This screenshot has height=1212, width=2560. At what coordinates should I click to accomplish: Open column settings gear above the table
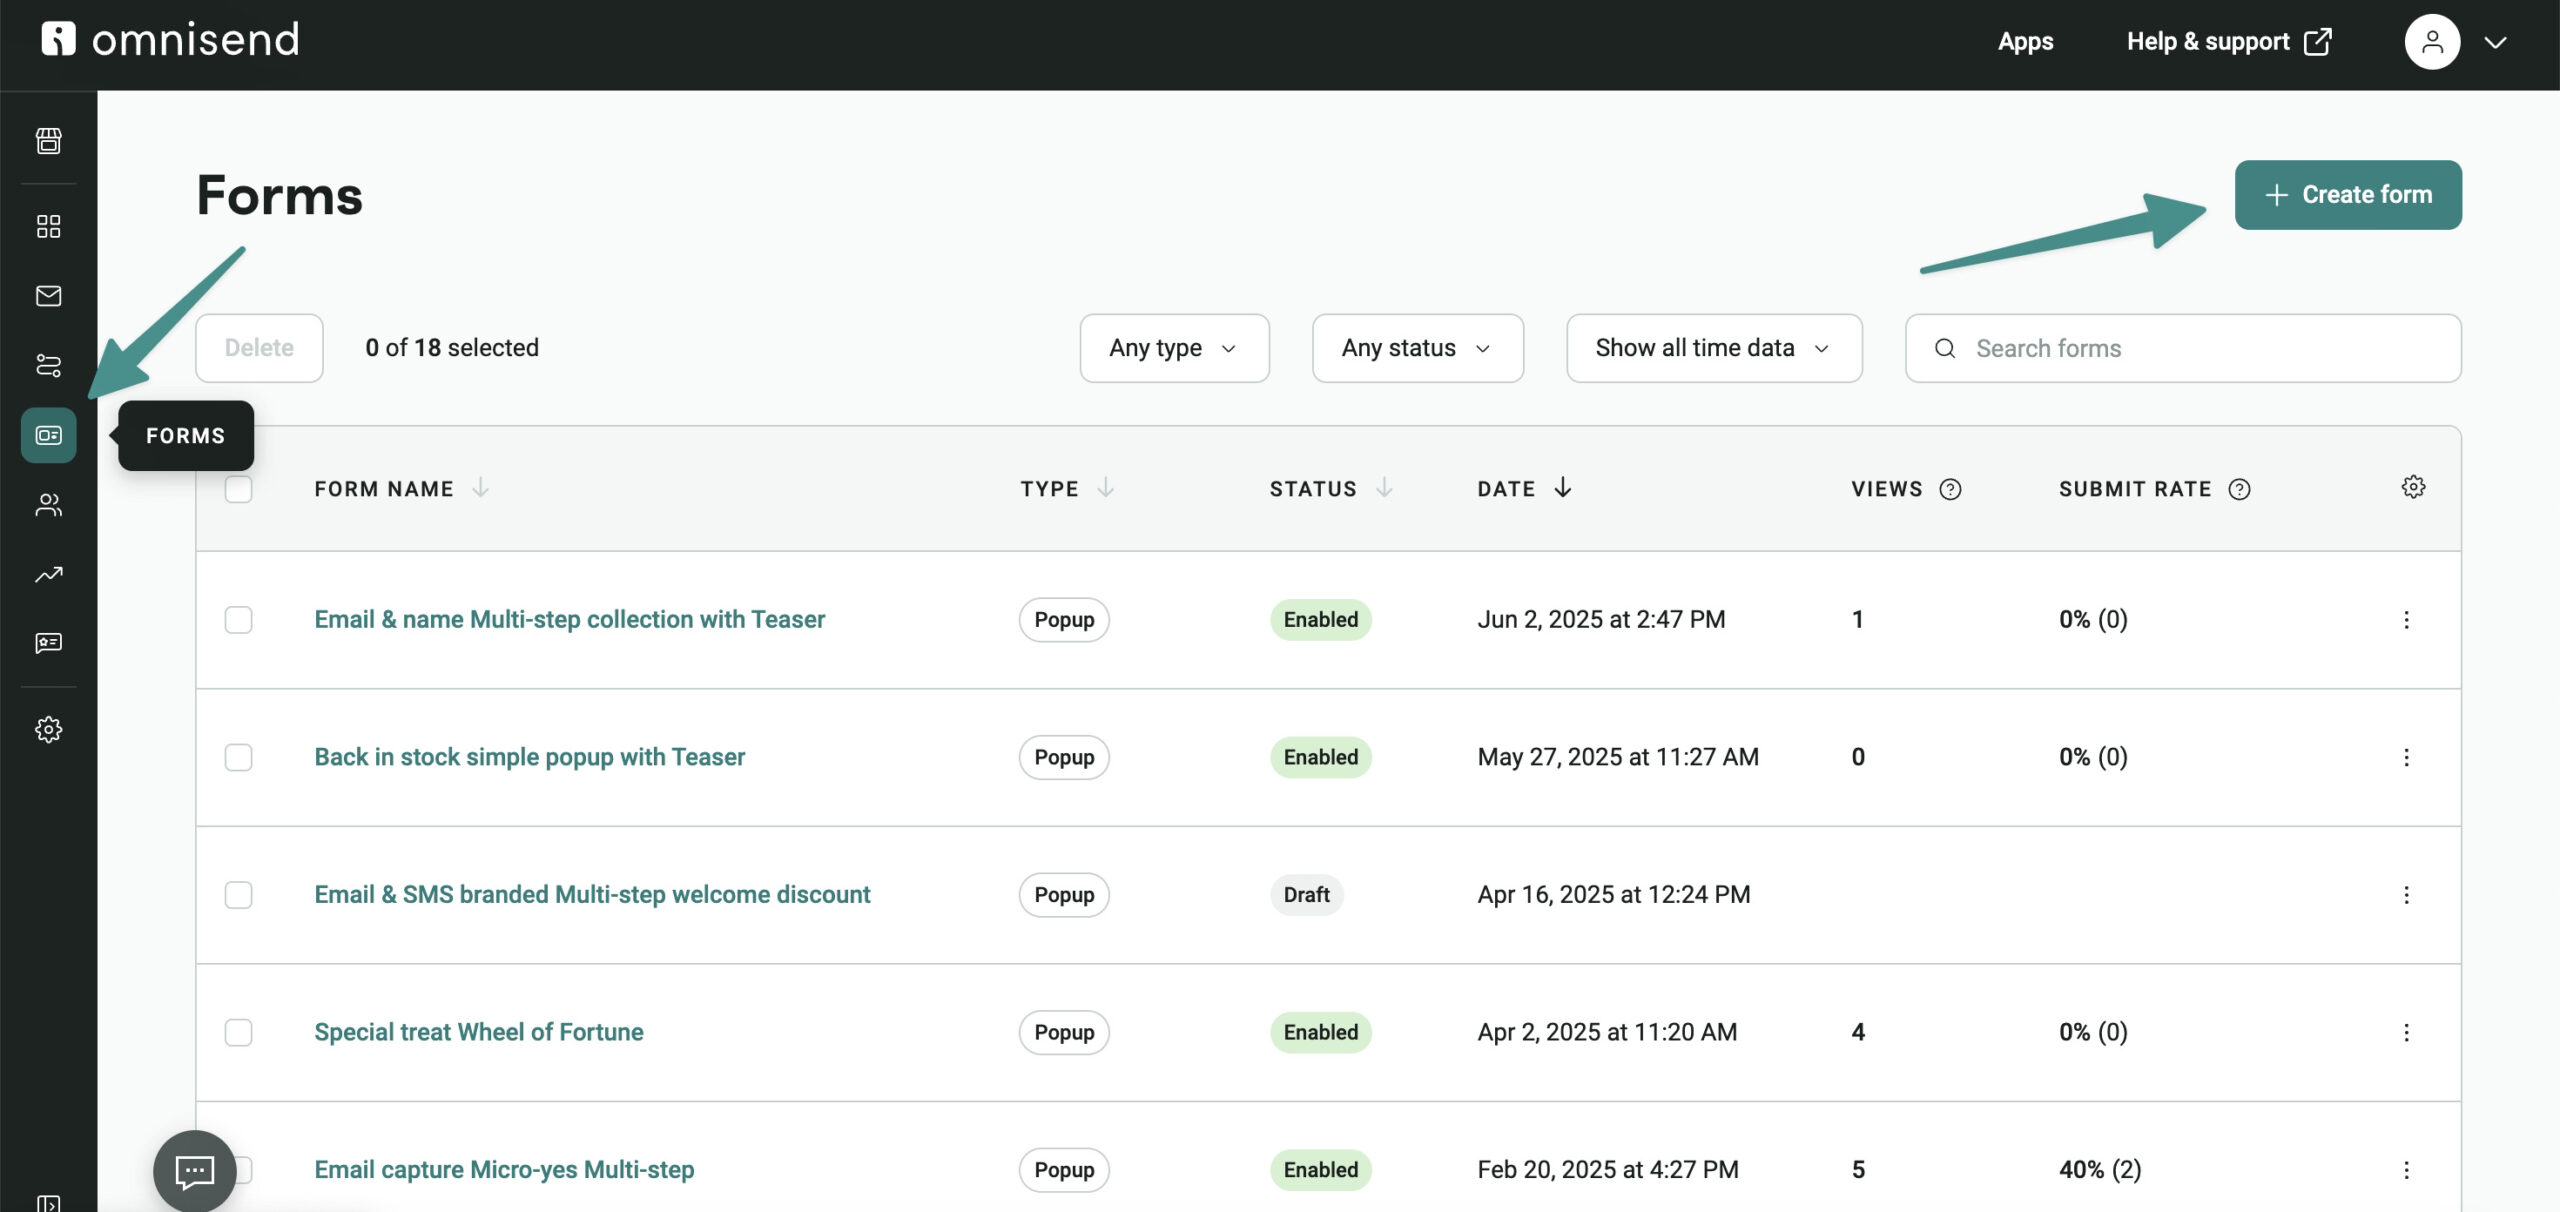click(x=2414, y=487)
